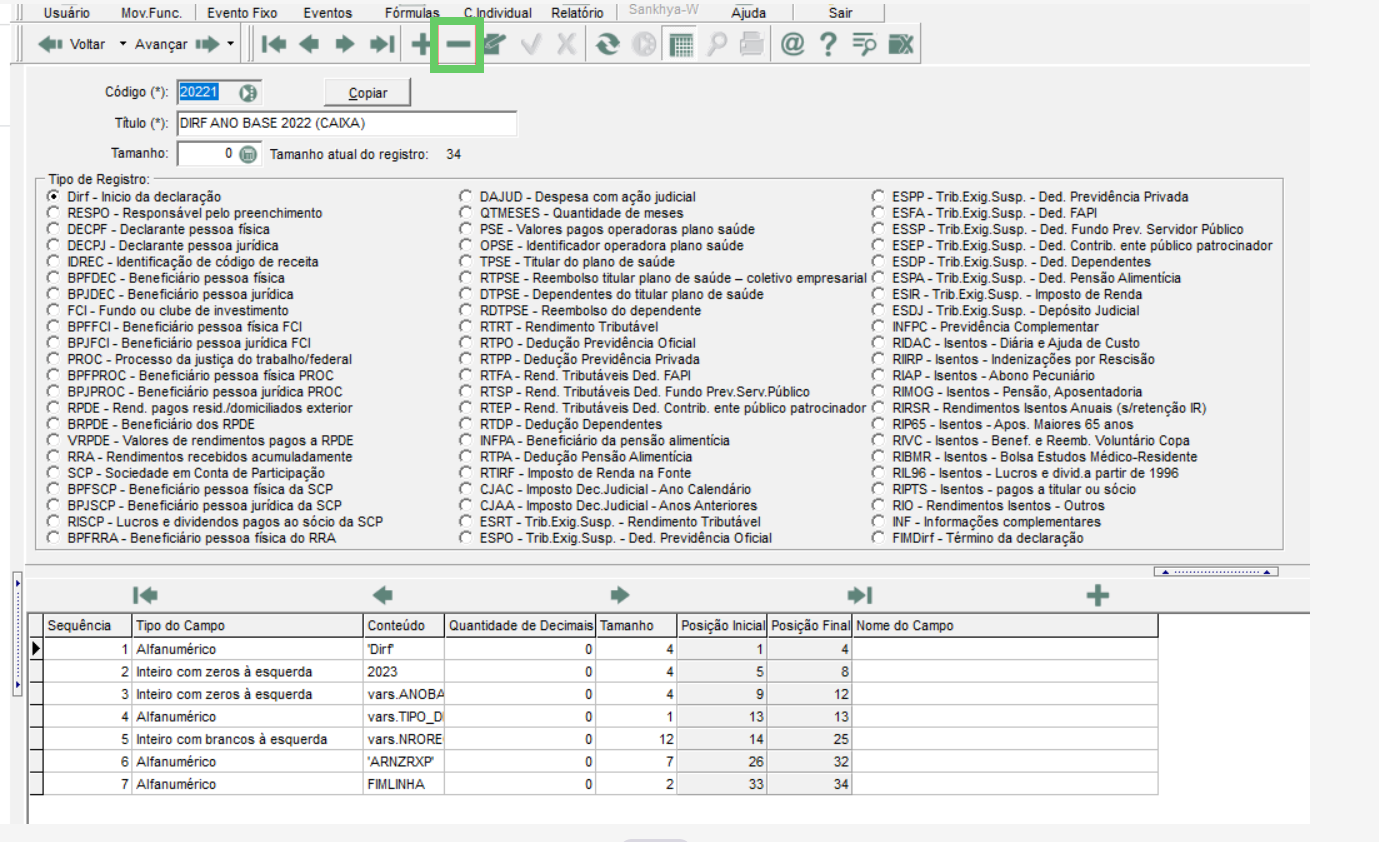
Task: Open the Usuário menu
Action: pos(66,13)
